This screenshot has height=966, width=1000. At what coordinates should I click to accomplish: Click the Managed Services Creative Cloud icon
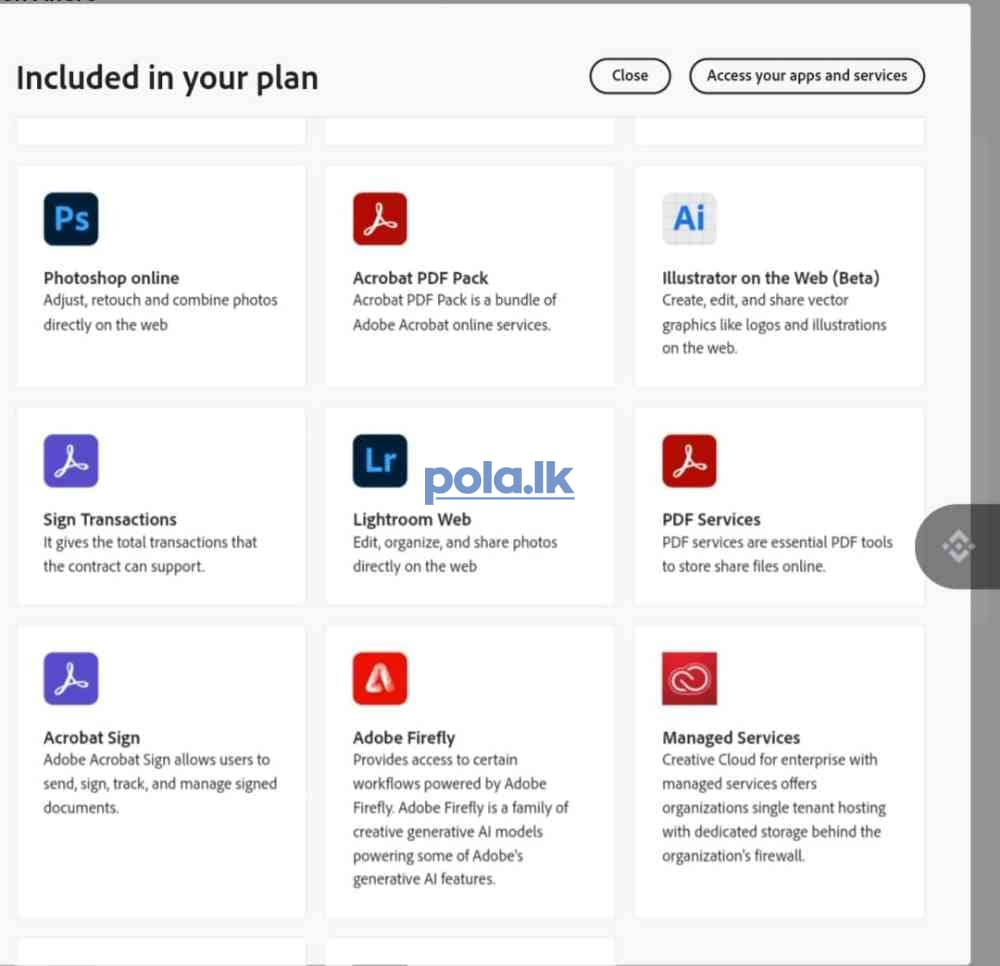689,678
